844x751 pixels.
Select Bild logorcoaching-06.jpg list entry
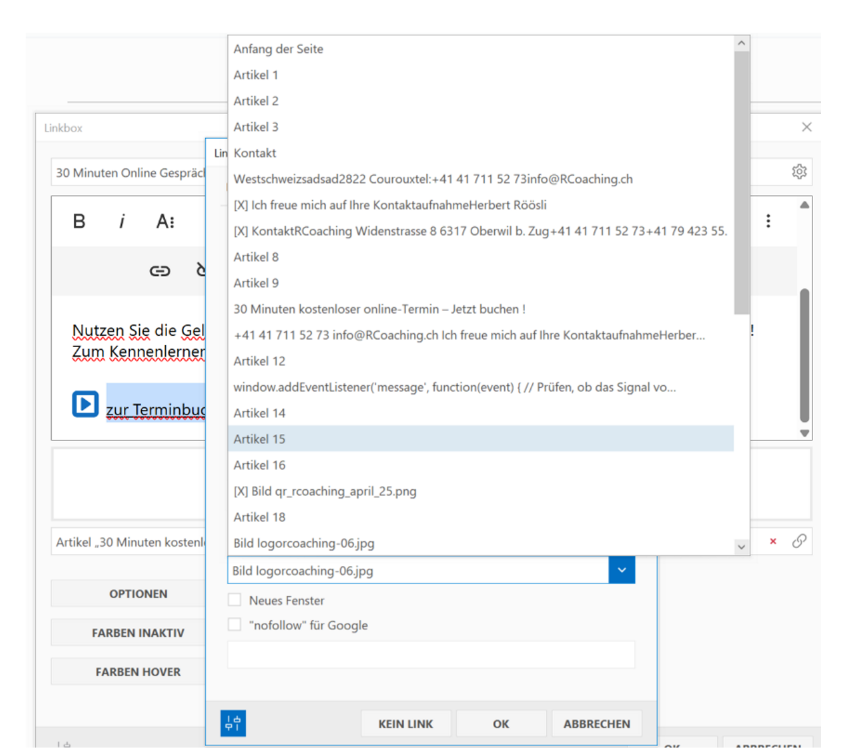click(481, 543)
